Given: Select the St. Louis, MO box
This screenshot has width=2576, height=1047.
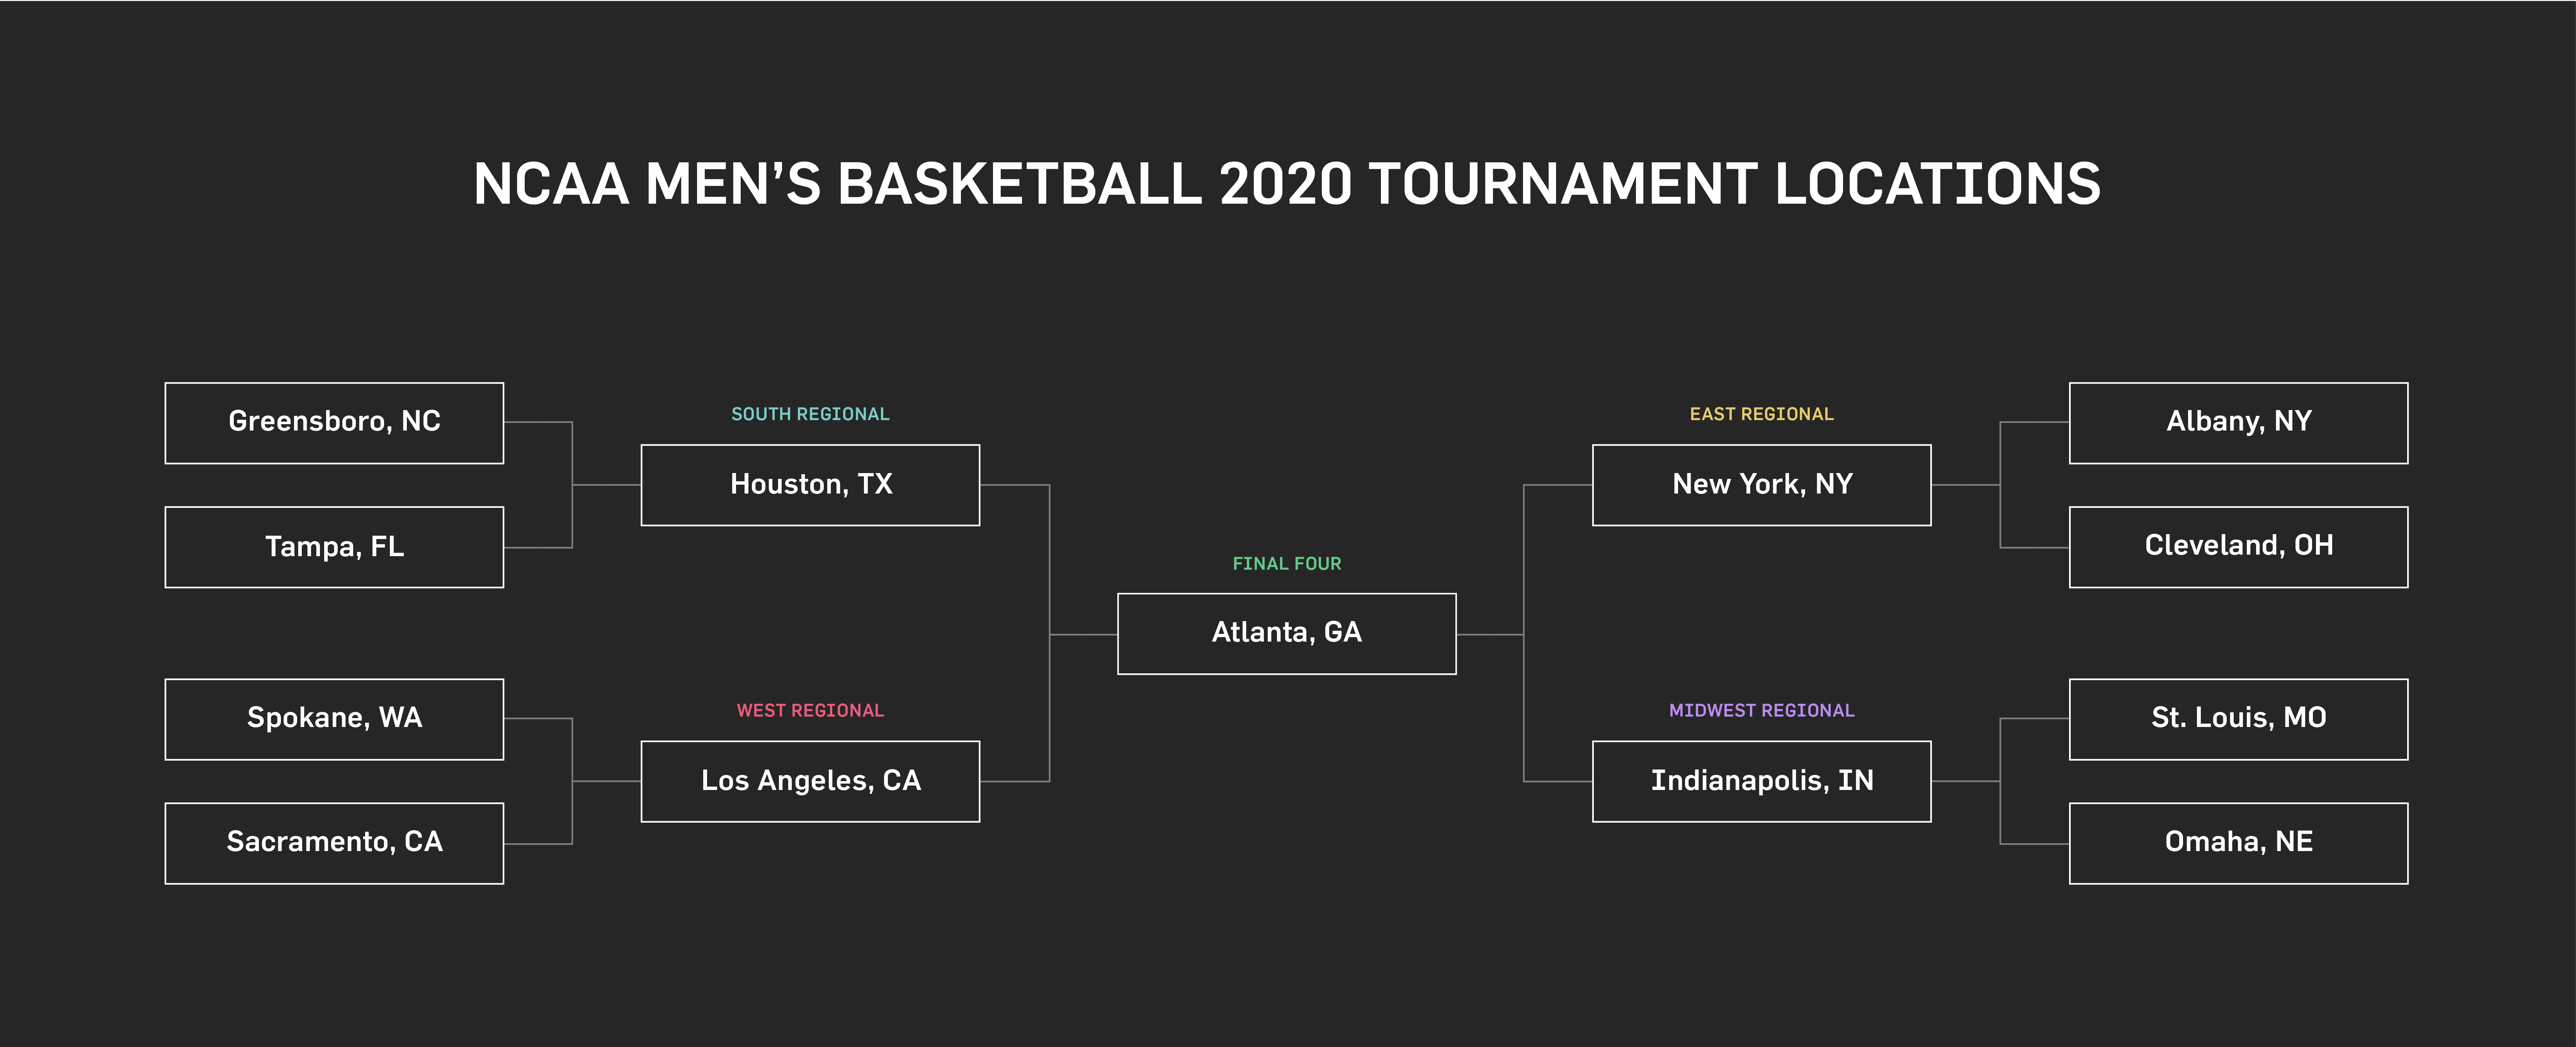Looking at the screenshot, I should coord(2239,719).
